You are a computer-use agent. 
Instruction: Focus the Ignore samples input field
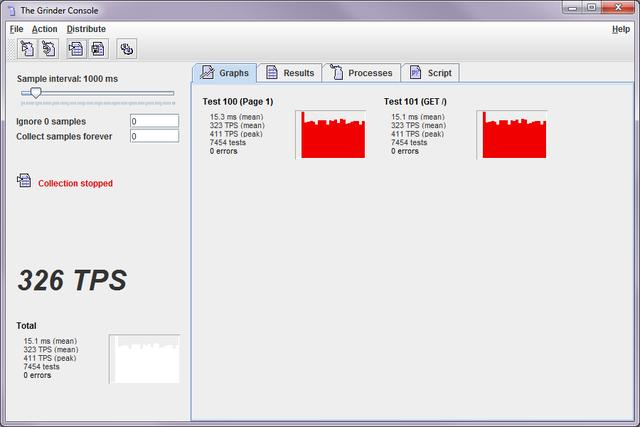[x=154, y=121]
